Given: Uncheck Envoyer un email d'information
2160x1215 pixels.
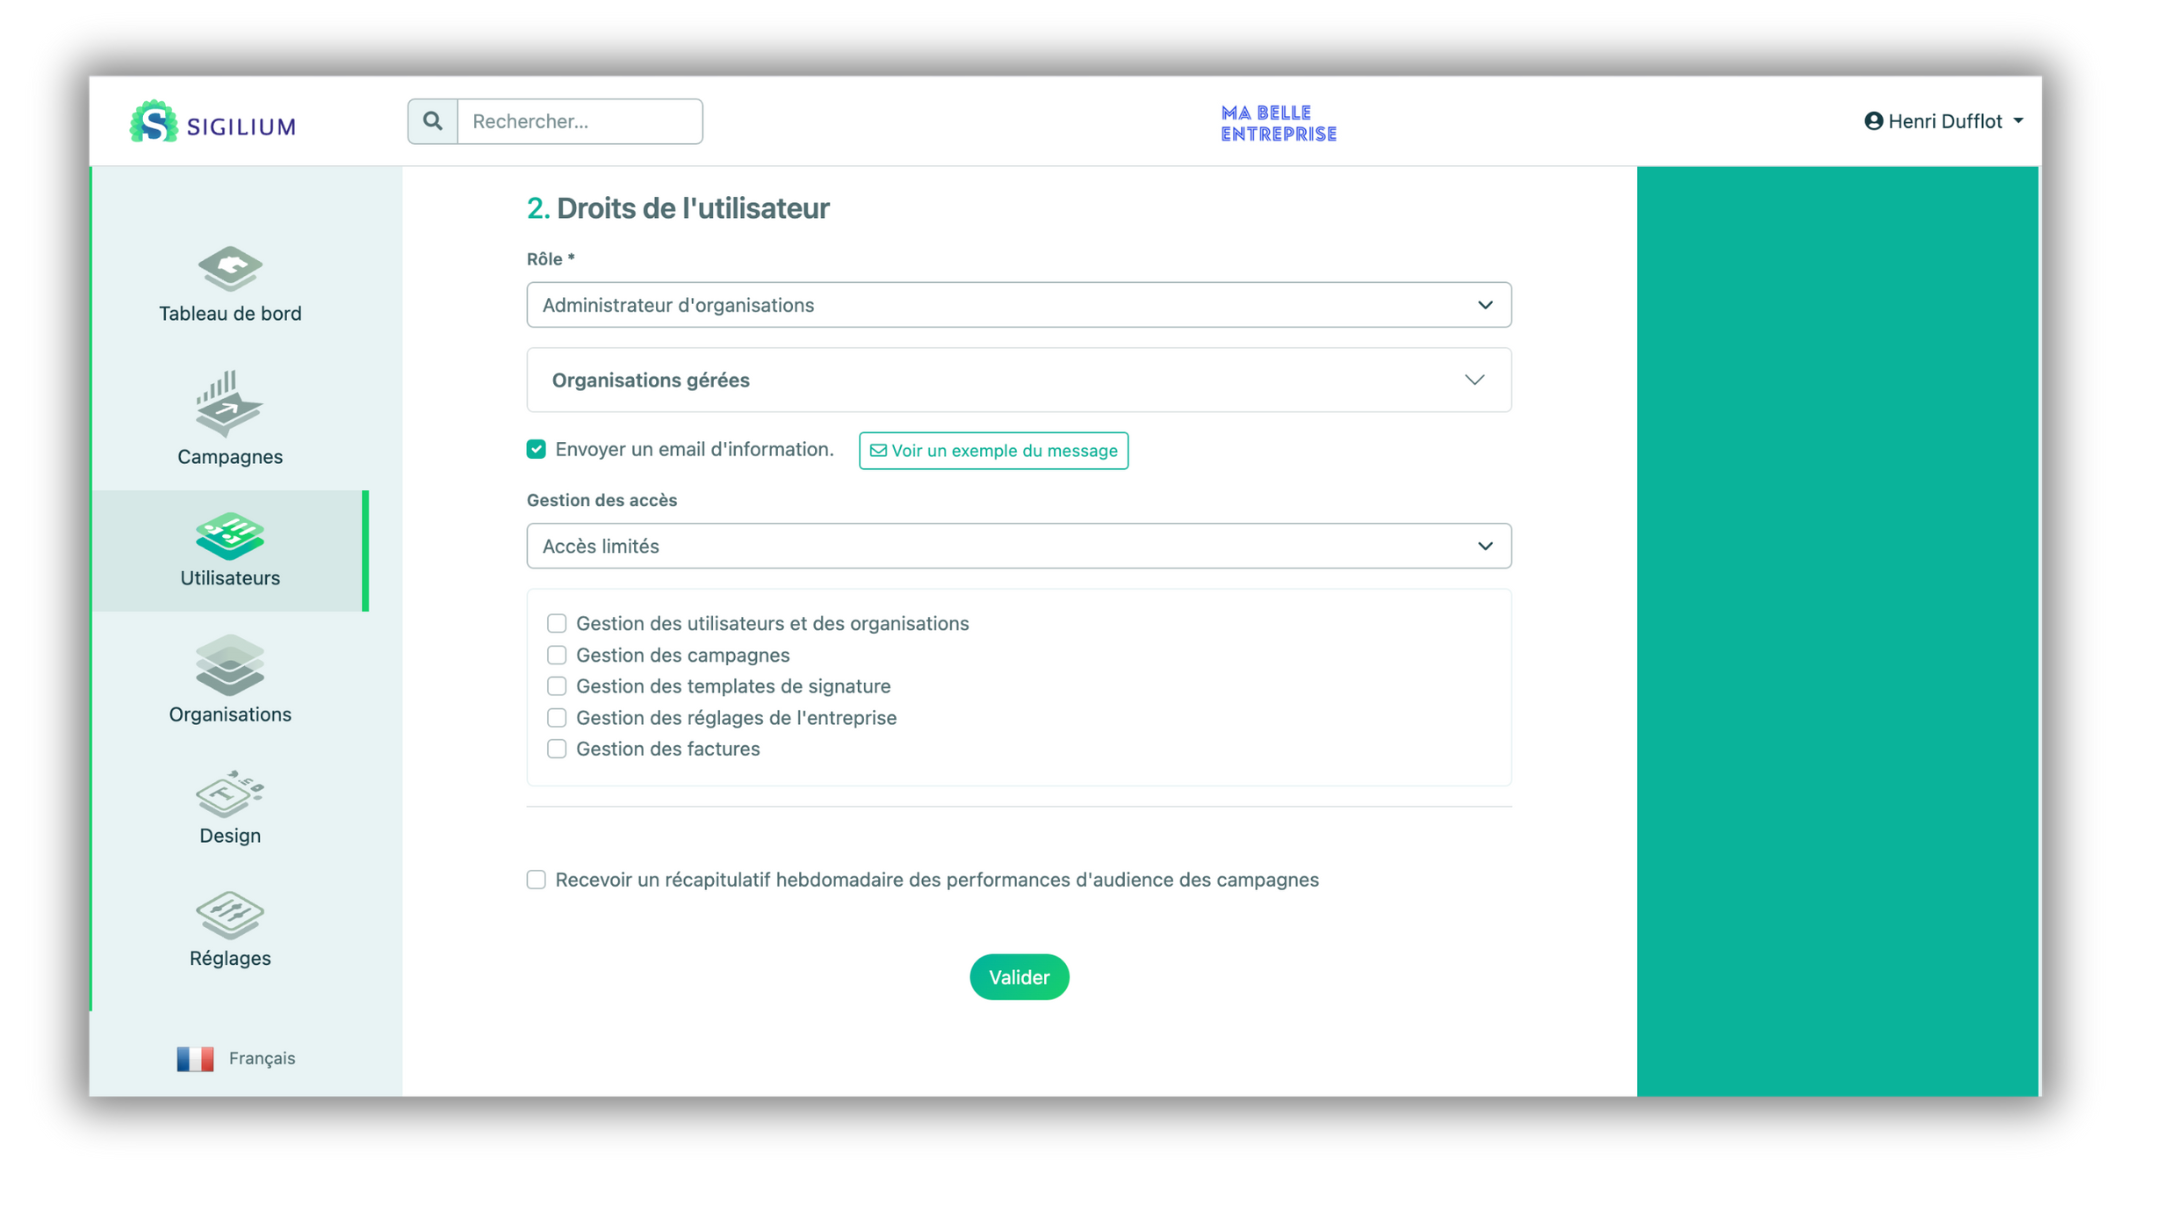Looking at the screenshot, I should [537, 449].
